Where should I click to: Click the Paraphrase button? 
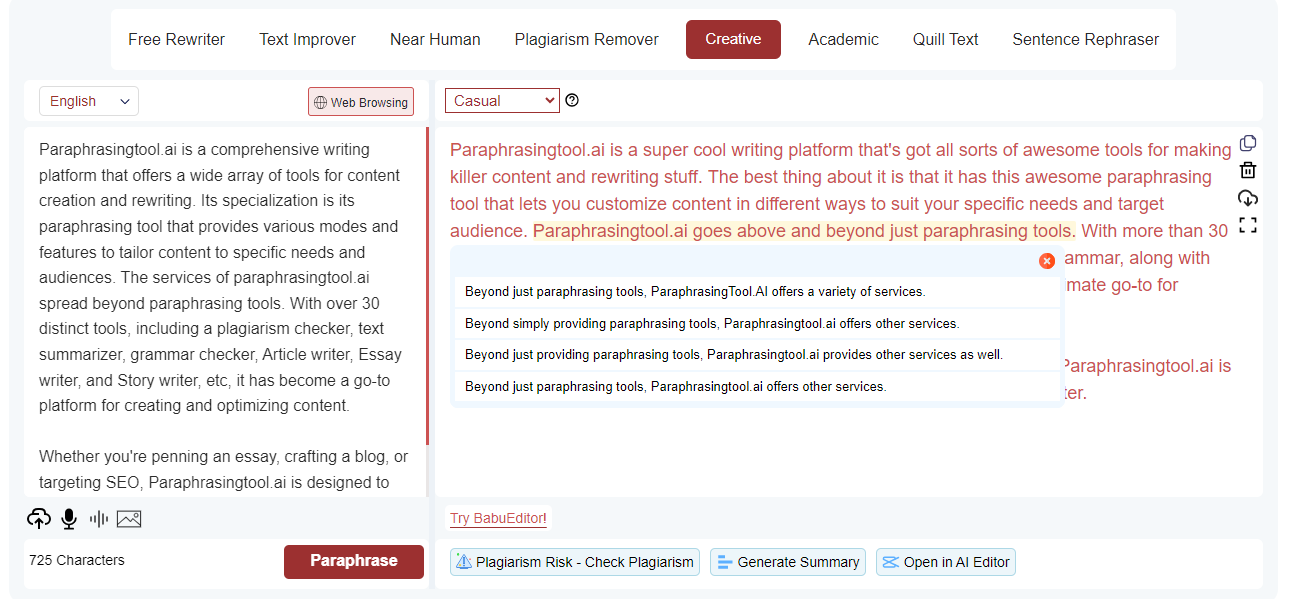click(354, 561)
